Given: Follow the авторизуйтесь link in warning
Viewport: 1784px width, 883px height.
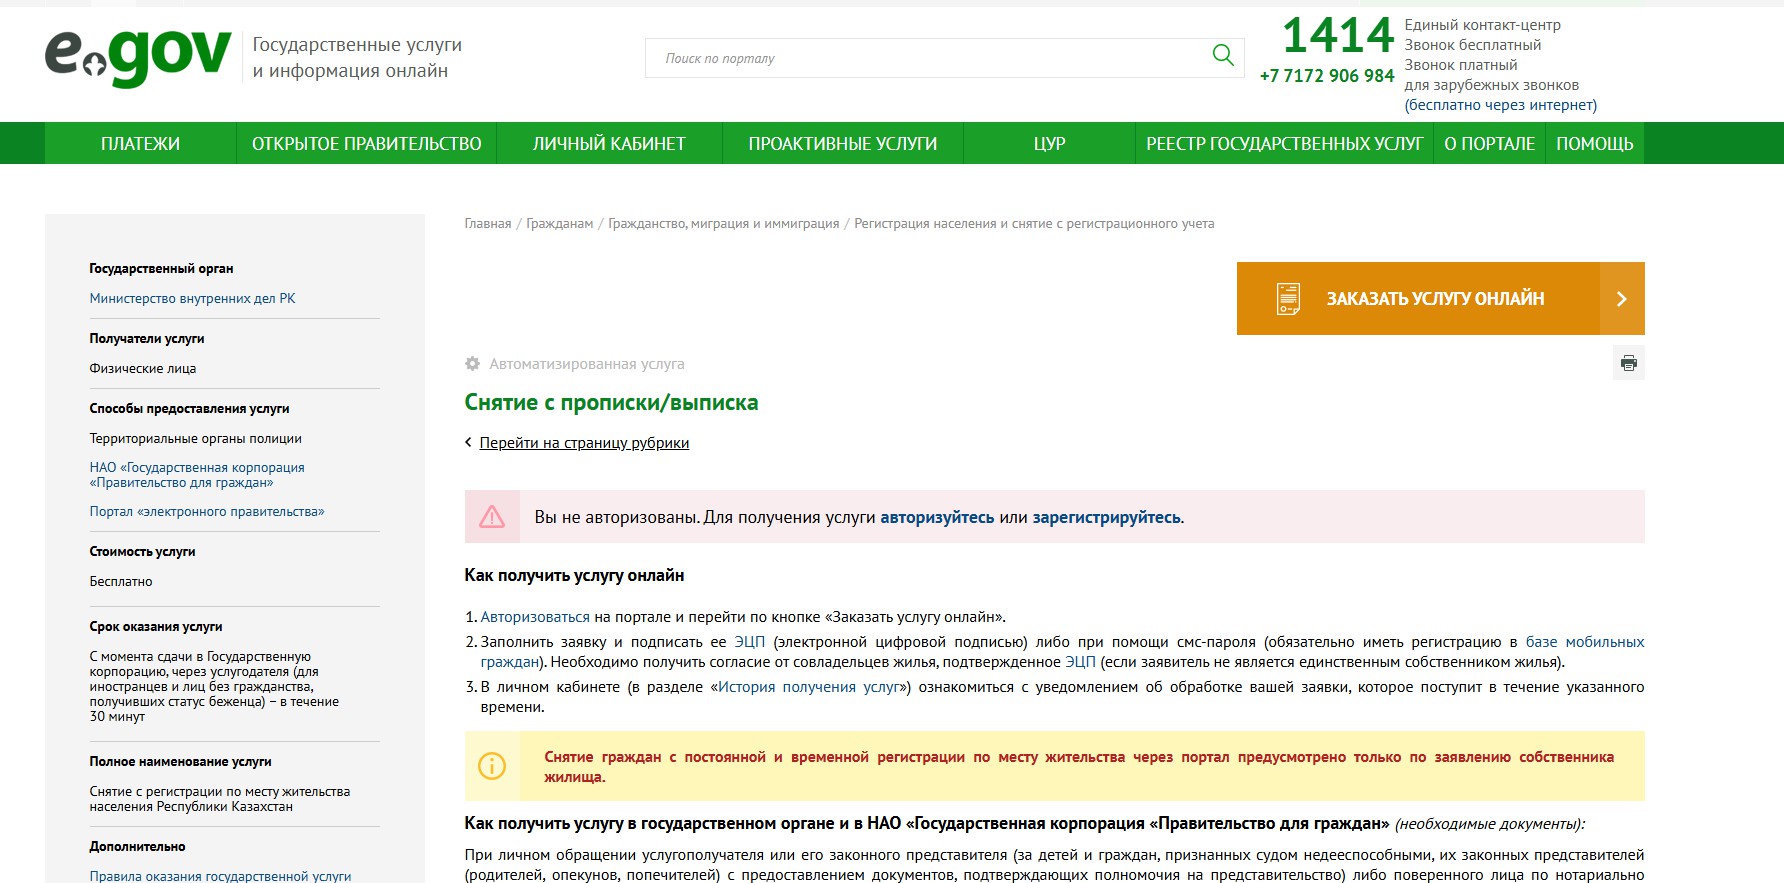Looking at the screenshot, I should 936,518.
